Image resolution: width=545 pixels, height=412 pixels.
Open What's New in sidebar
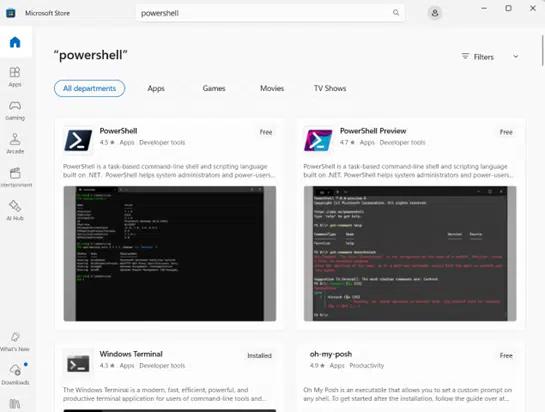tap(15, 341)
